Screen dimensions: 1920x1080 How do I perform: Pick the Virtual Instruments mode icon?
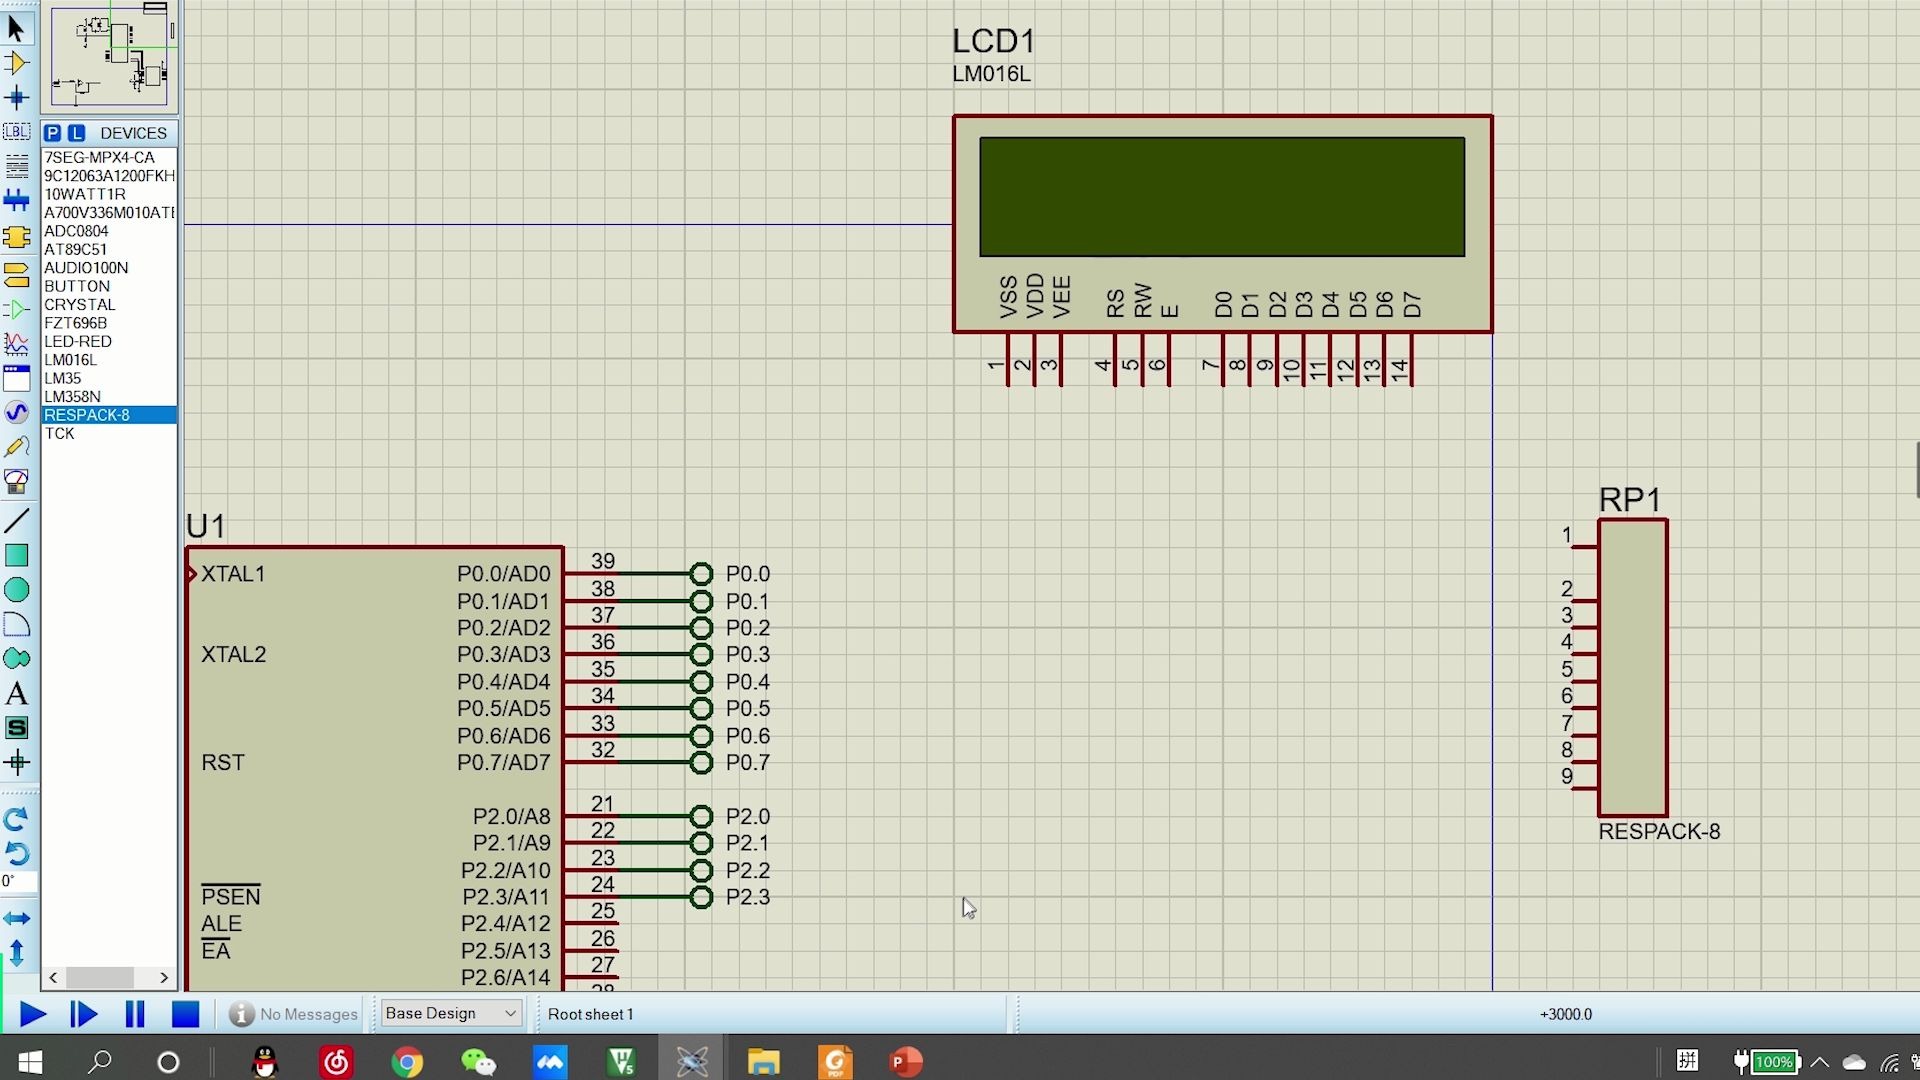pyautogui.click(x=16, y=481)
